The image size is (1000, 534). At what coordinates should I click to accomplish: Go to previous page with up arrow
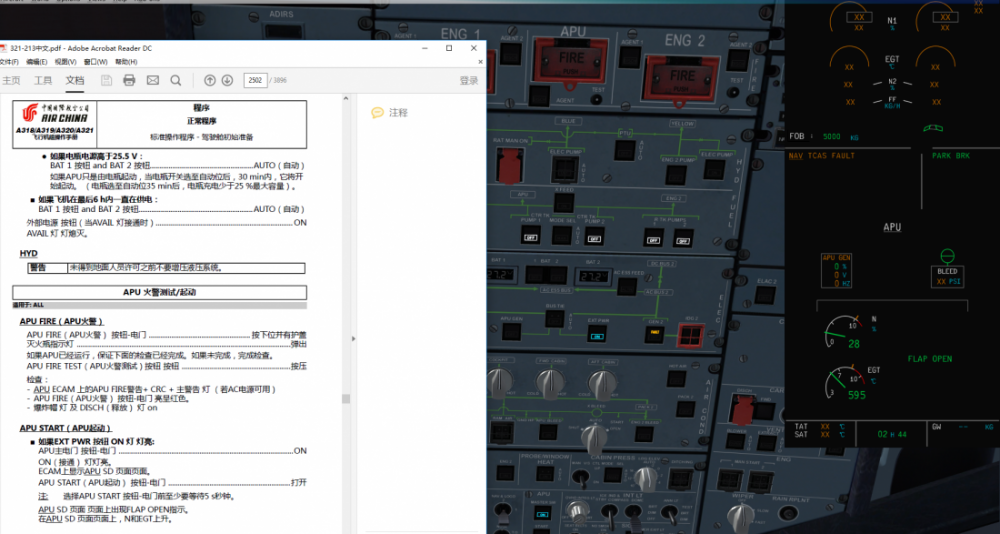point(210,80)
